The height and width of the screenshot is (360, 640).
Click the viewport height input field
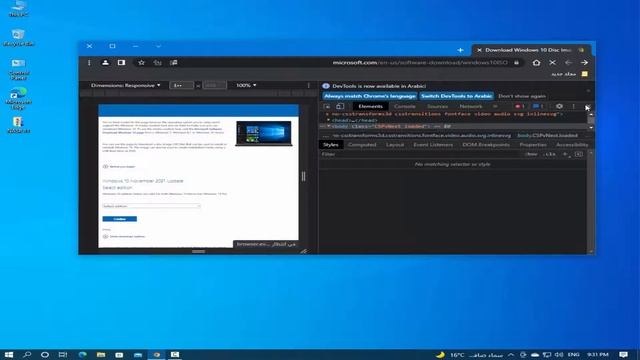214,85
